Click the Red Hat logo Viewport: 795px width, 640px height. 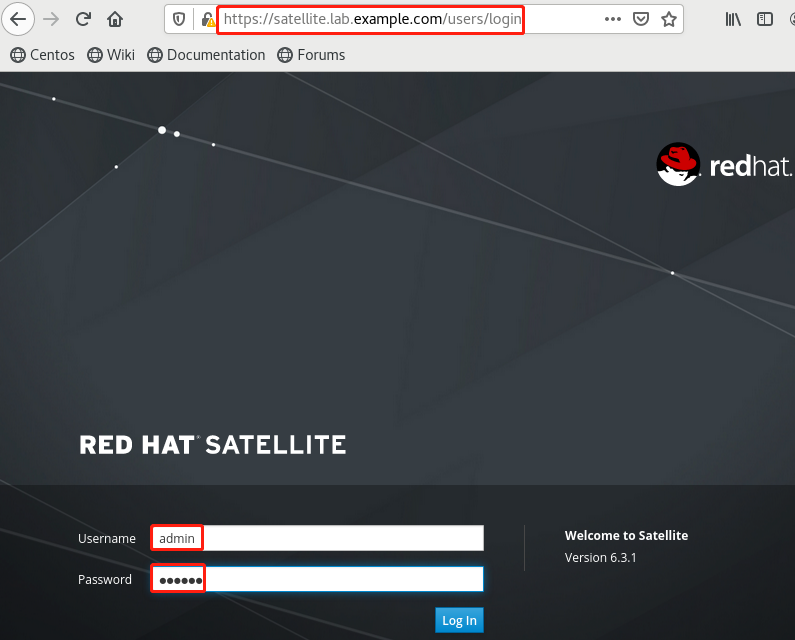[x=725, y=164]
